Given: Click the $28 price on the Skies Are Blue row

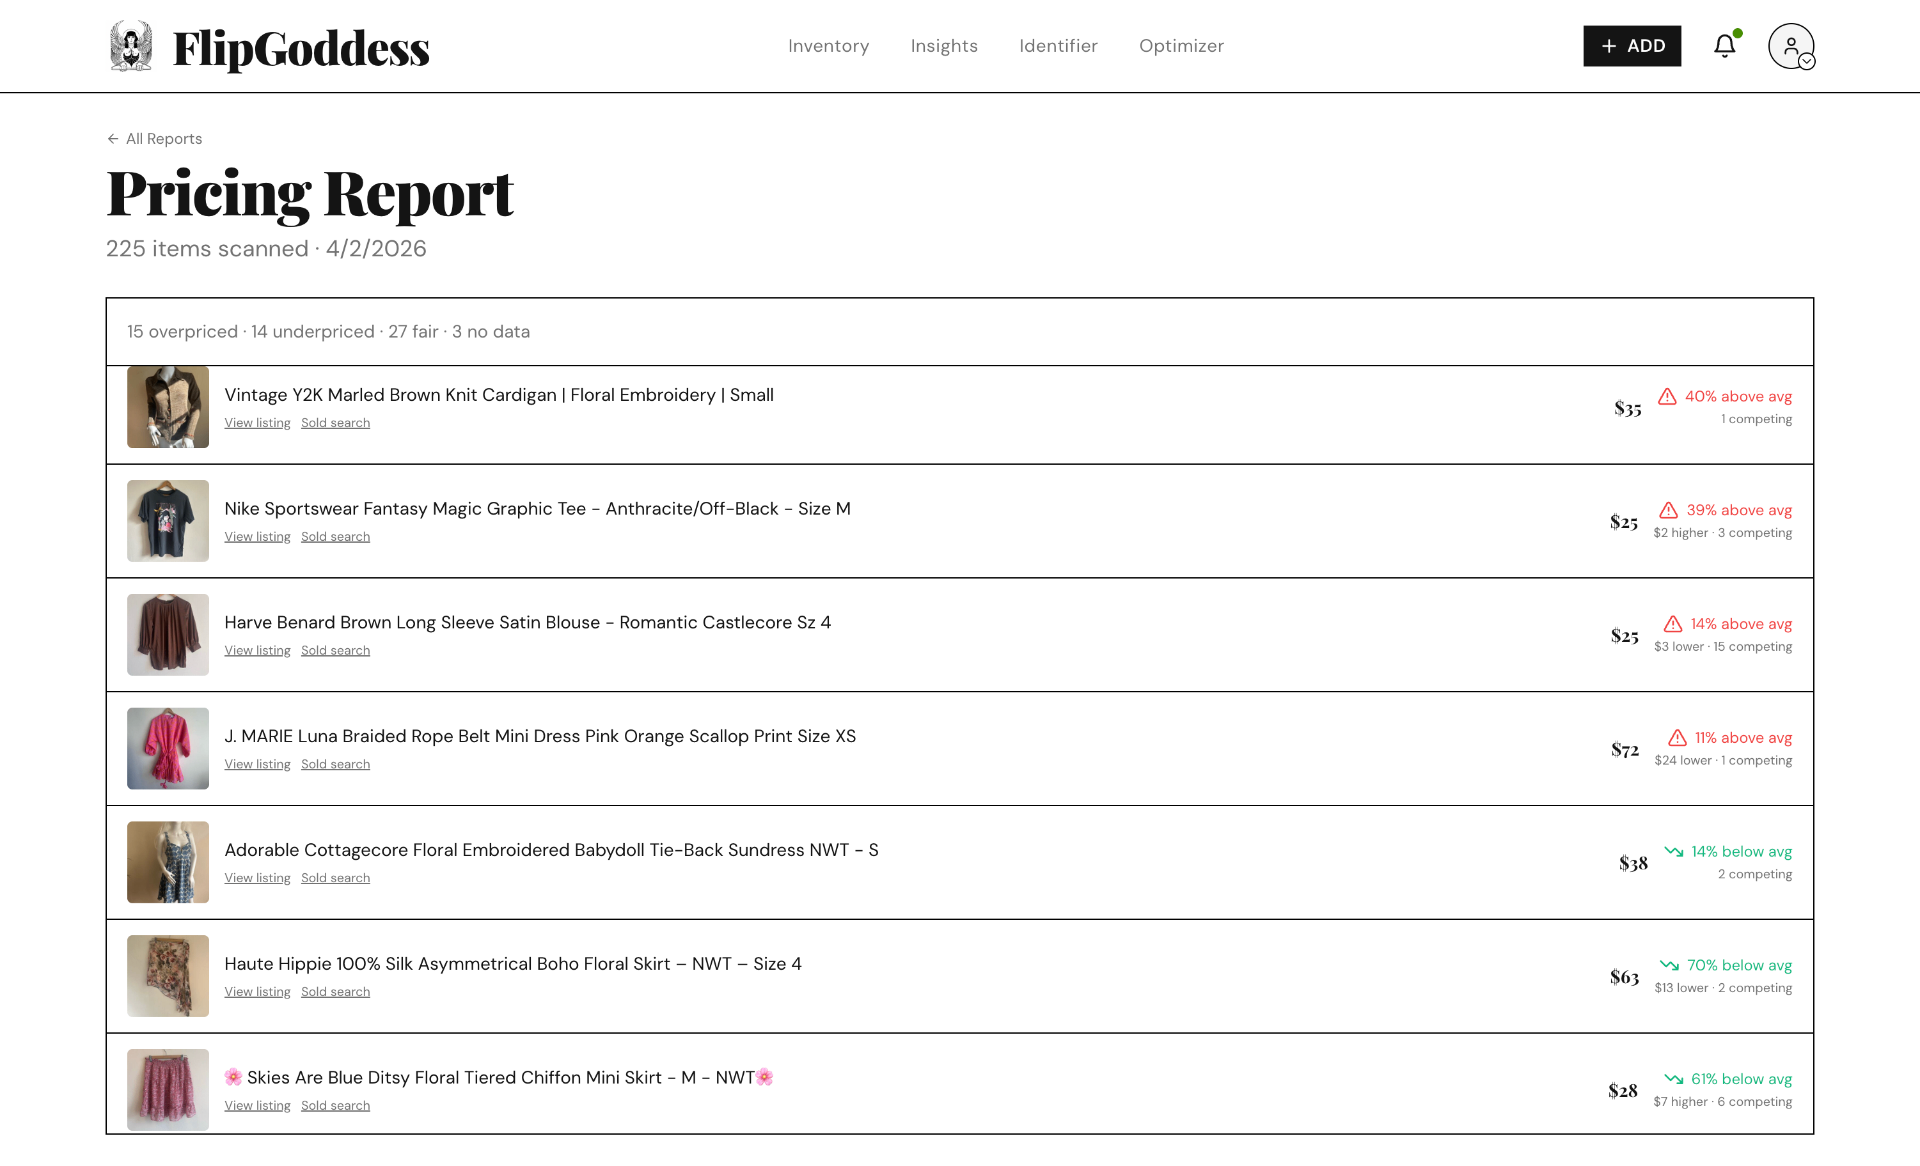Looking at the screenshot, I should point(1622,1090).
